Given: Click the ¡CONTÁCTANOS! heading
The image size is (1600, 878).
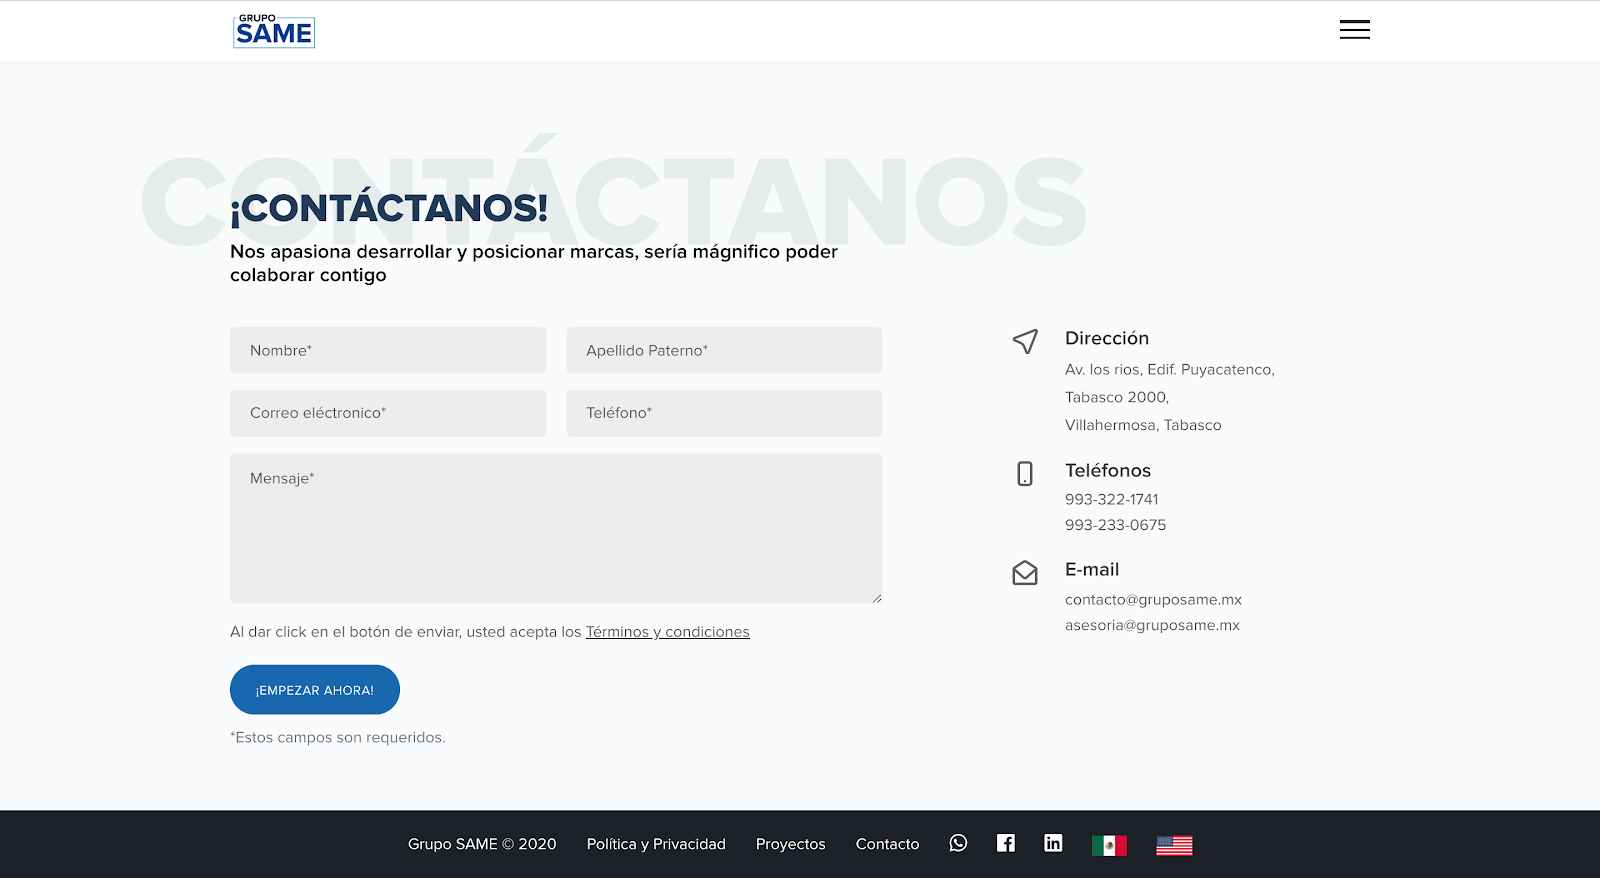Looking at the screenshot, I should (389, 207).
